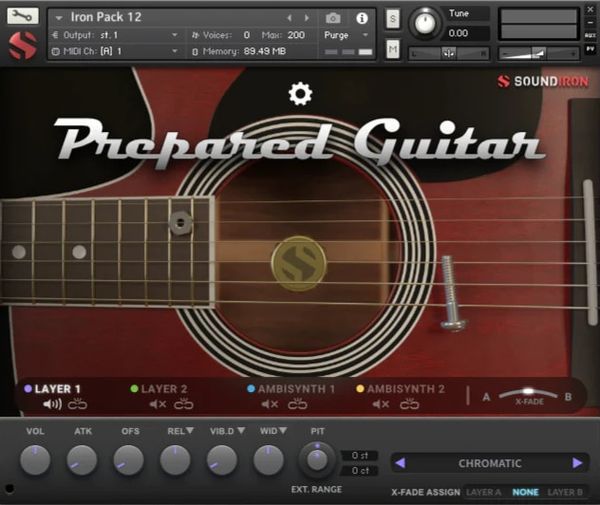Viewport: 600px width, 505px height.
Task: Click the metal nut on the fretboard
Action: point(181,222)
